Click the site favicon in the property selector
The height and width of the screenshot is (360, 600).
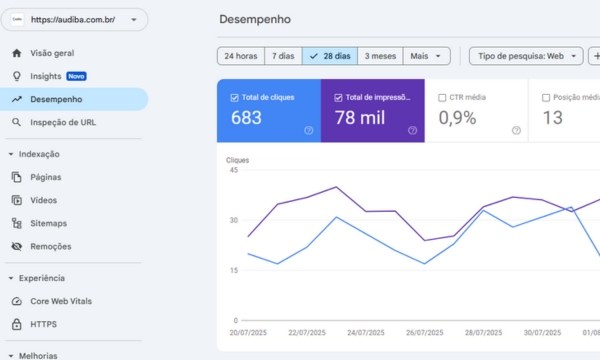point(17,20)
